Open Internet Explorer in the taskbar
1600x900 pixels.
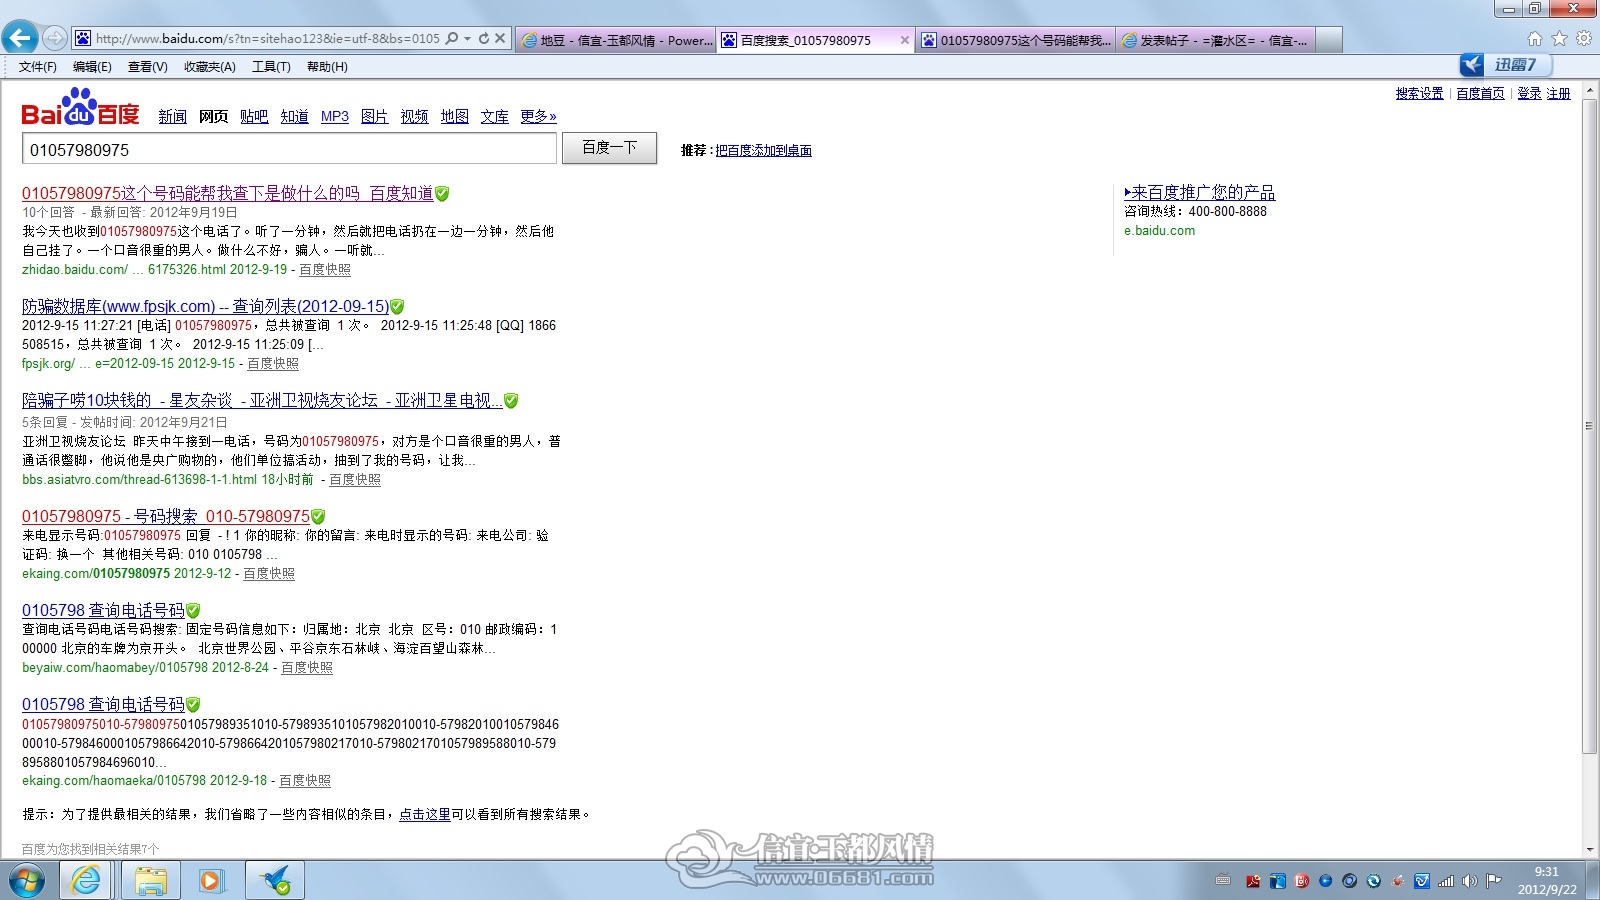click(87, 881)
